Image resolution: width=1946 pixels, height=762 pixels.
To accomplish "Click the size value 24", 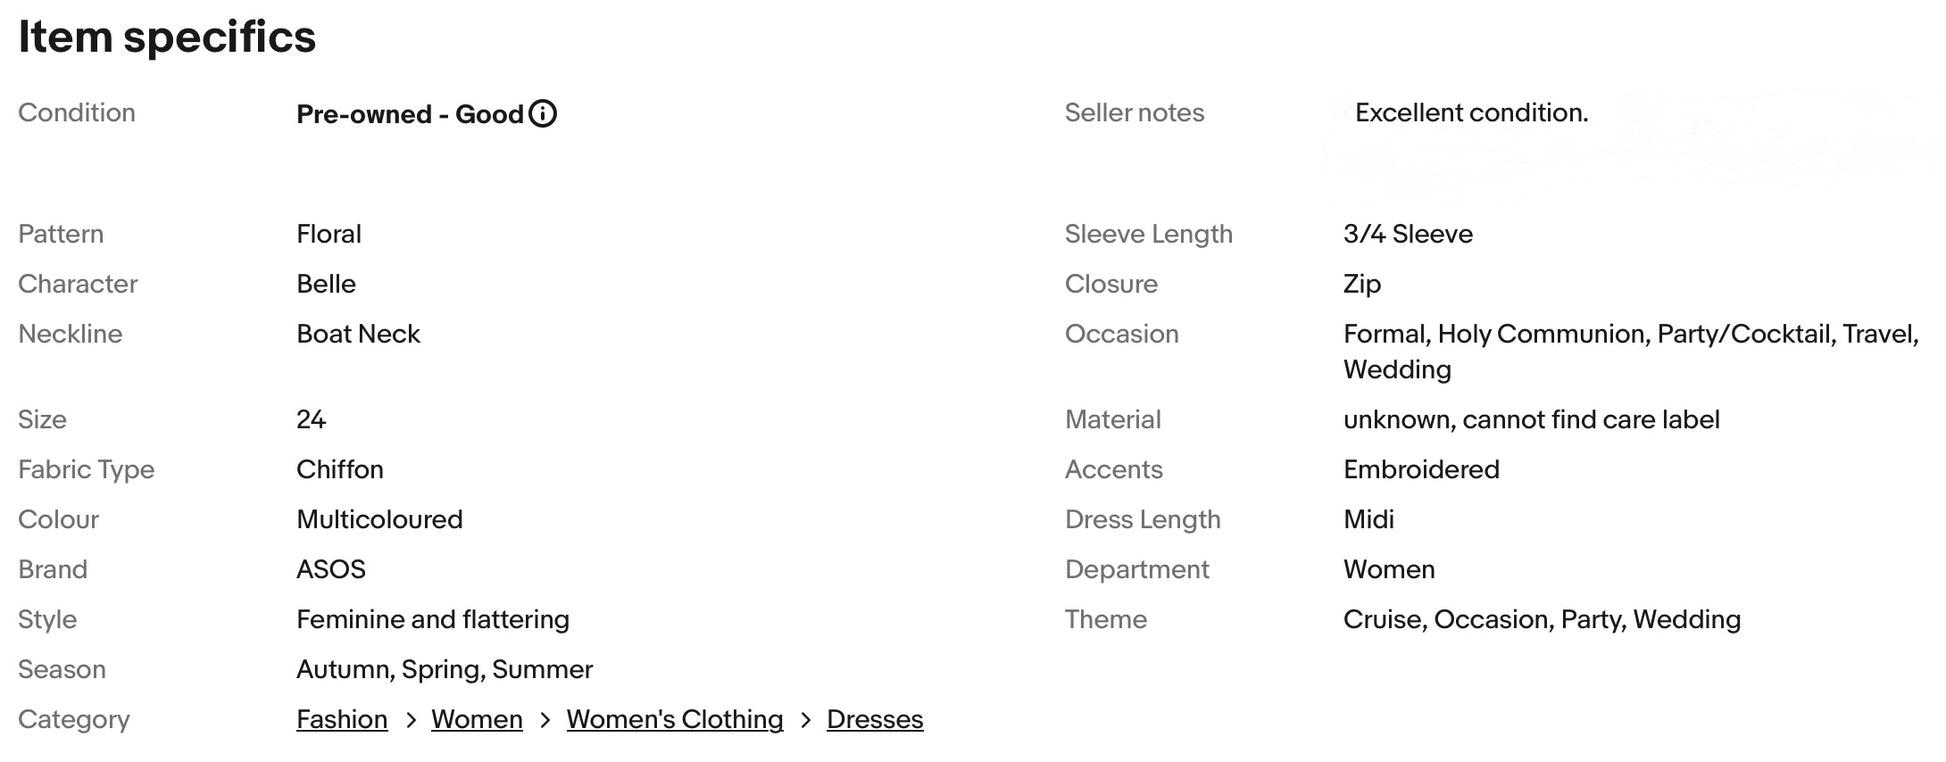I will tap(311, 420).
